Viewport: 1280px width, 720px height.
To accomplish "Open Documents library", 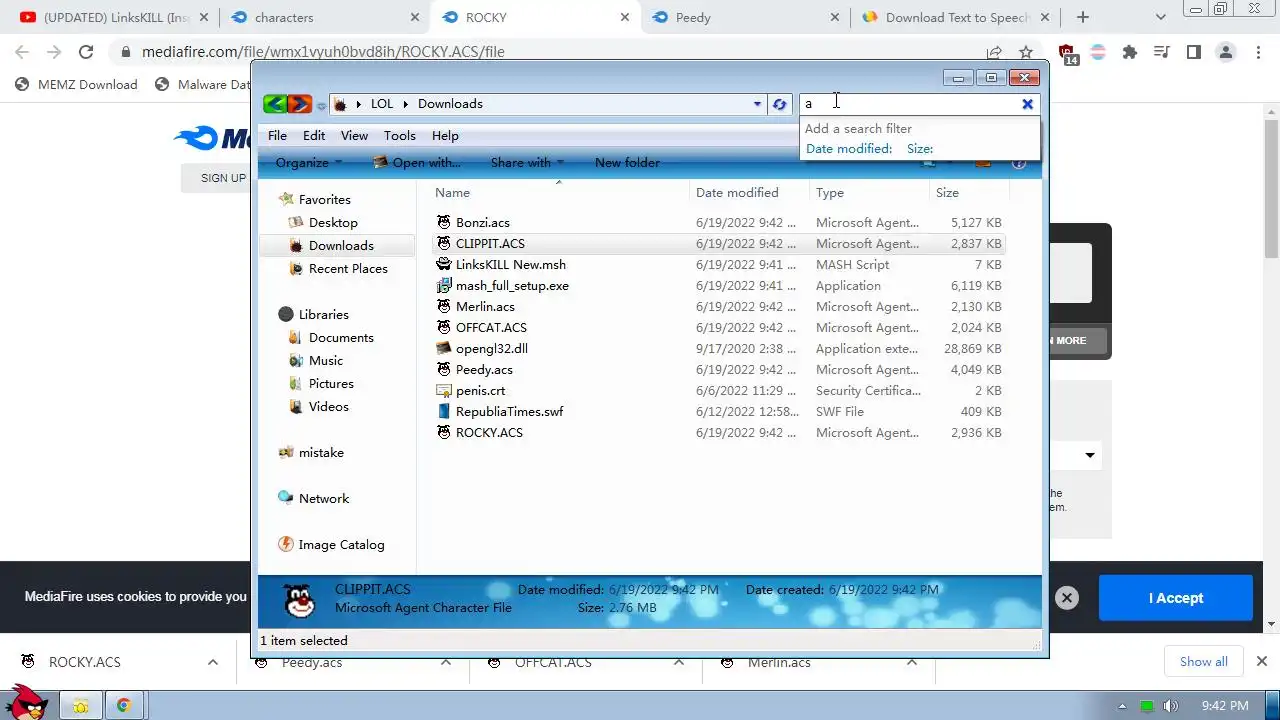I will click(x=331, y=337).
